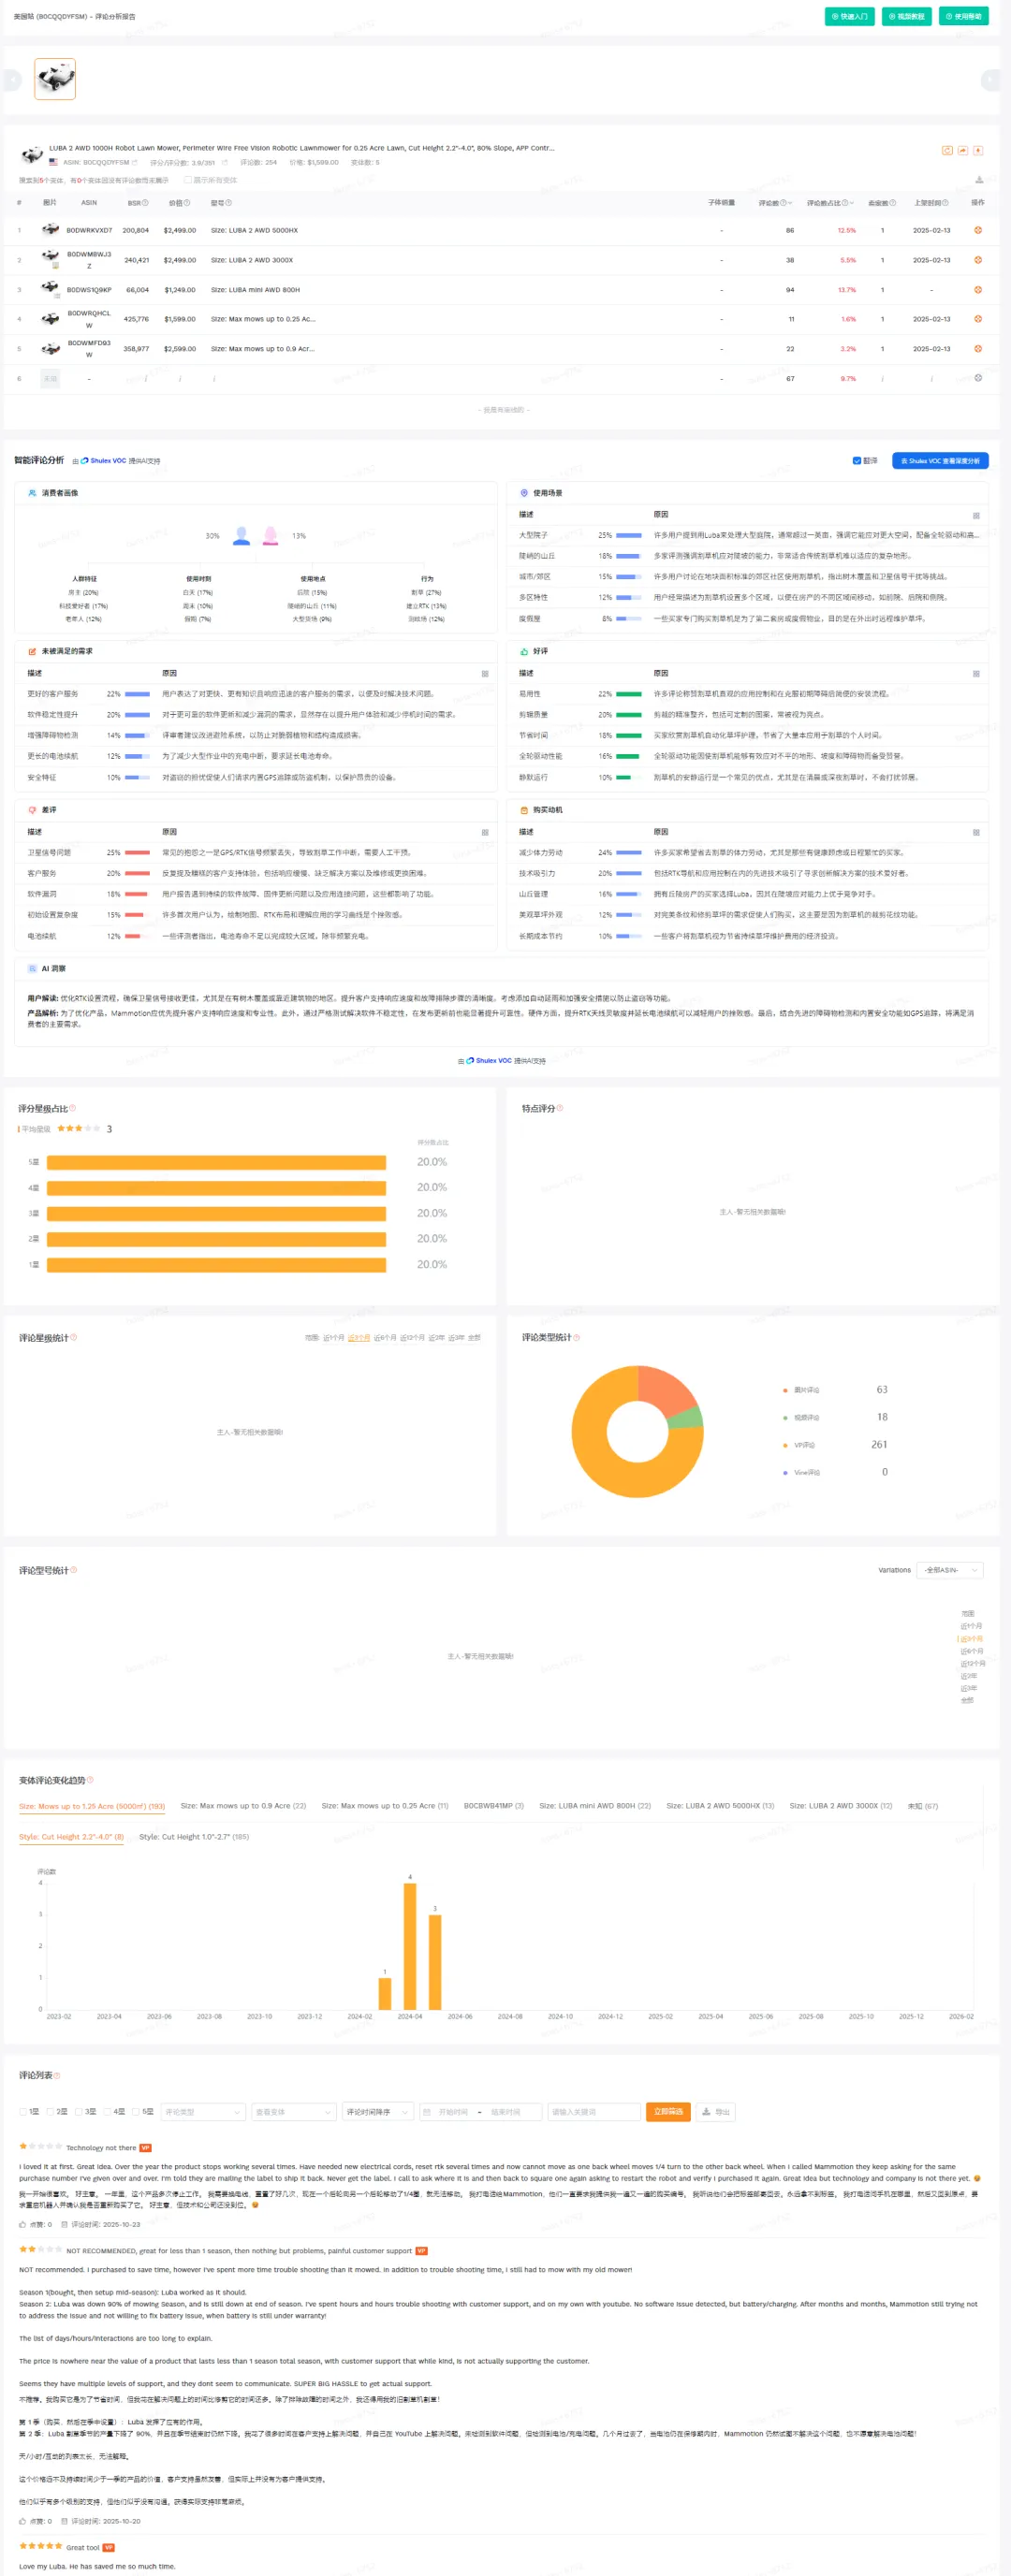Click the left carousel arrow beside the thumbnail

12,79
